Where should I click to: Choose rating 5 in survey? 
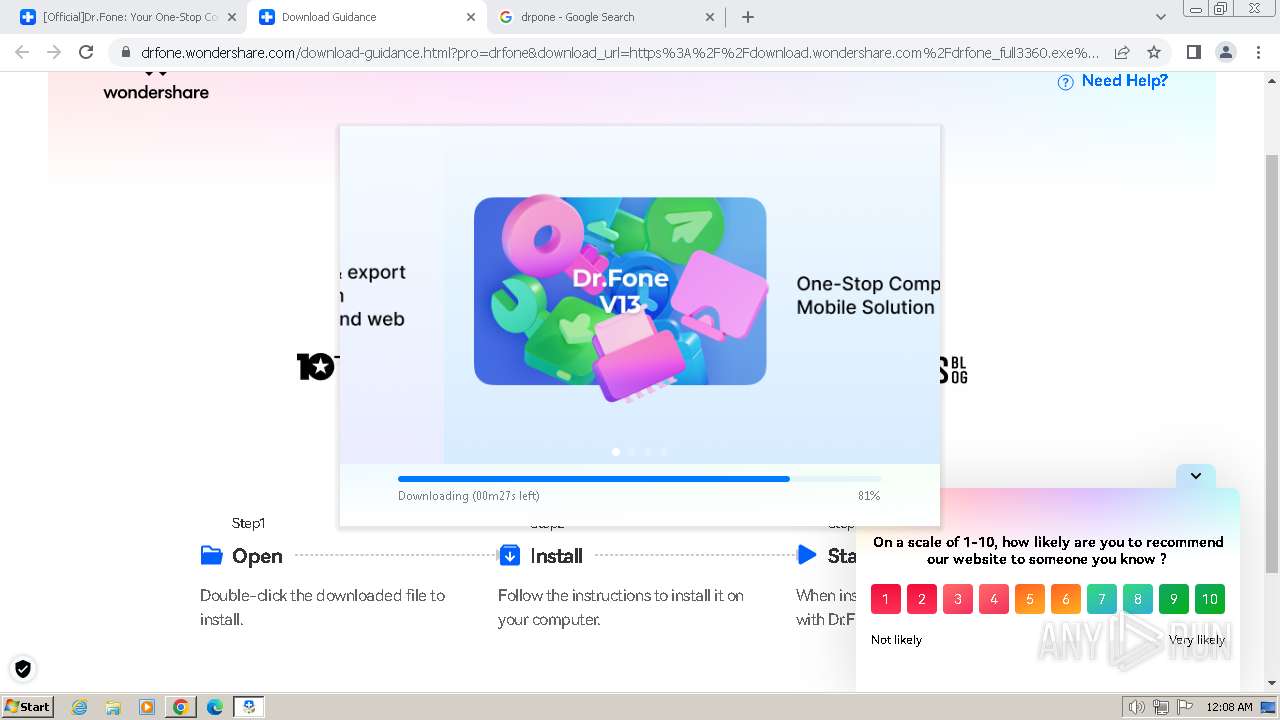coord(1030,599)
